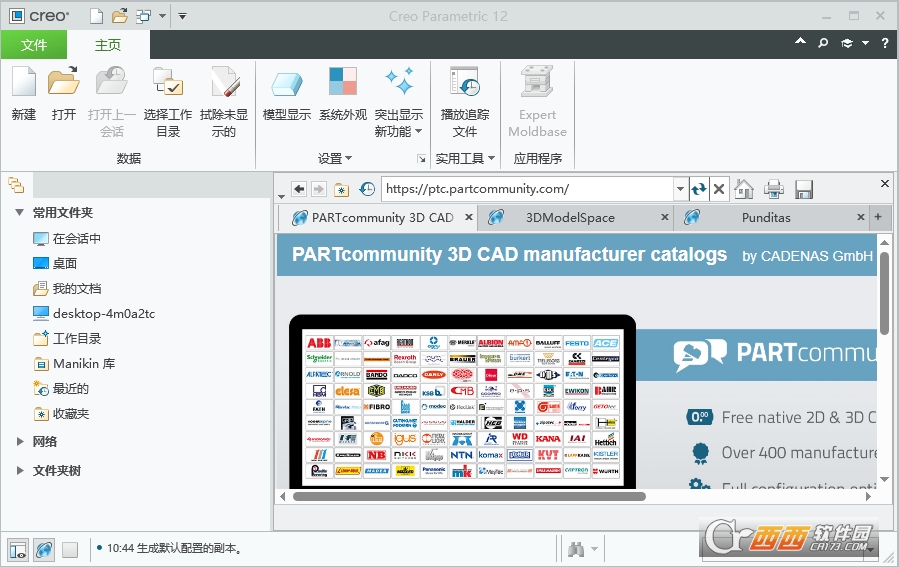This screenshot has height=567, width=899.
Task: Open 模型显示 model display settings
Action: pos(287,84)
